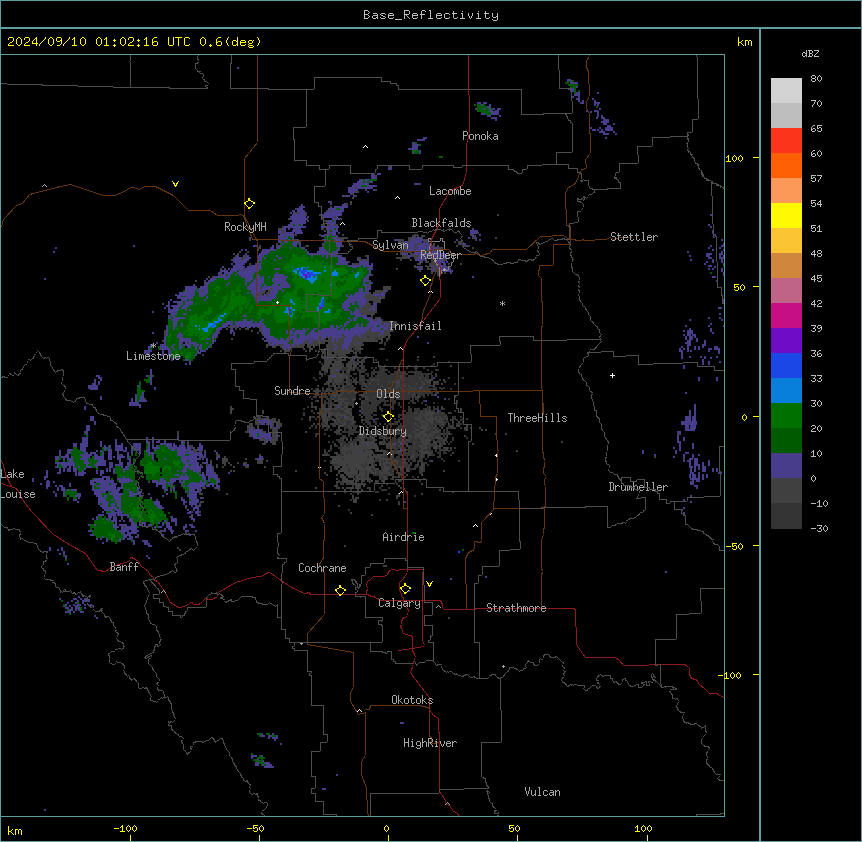Click the Vulcan city label
Viewport: 862px width, 842px height.
click(543, 792)
